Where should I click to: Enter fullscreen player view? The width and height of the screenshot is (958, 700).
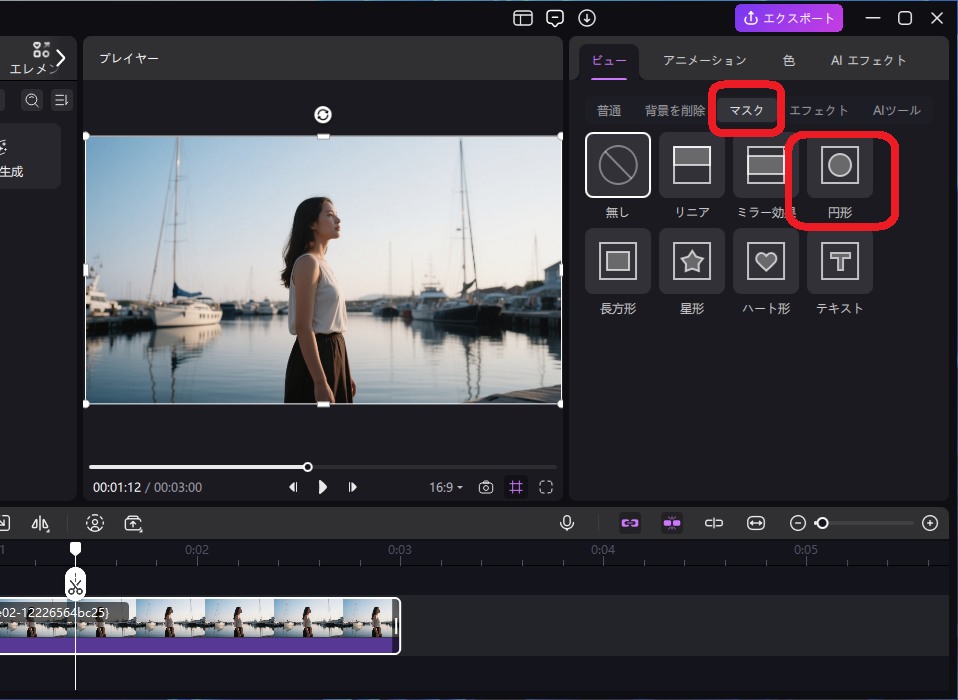546,487
